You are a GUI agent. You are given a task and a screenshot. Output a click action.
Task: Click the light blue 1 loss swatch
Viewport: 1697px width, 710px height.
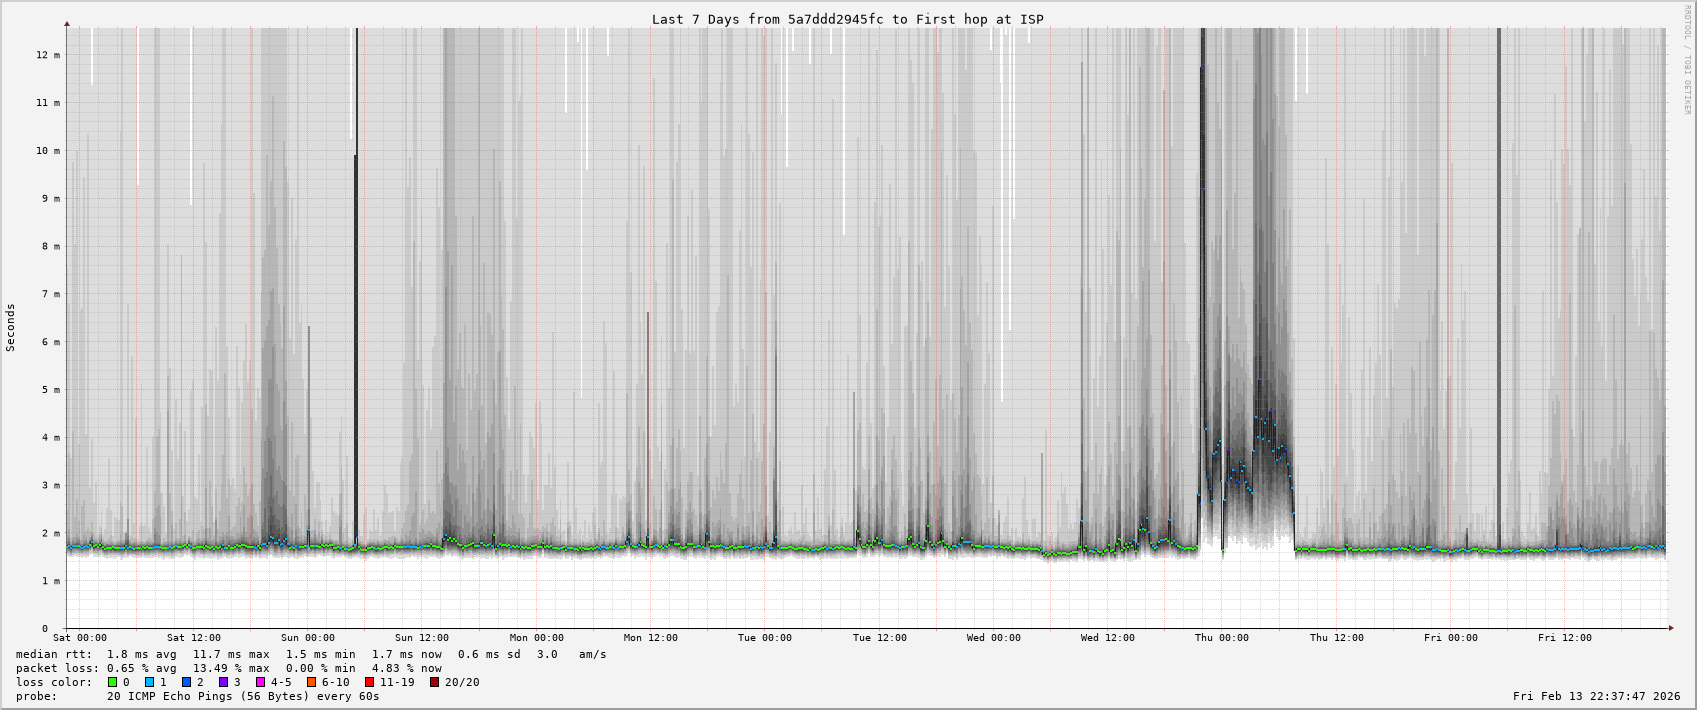pos(149,682)
